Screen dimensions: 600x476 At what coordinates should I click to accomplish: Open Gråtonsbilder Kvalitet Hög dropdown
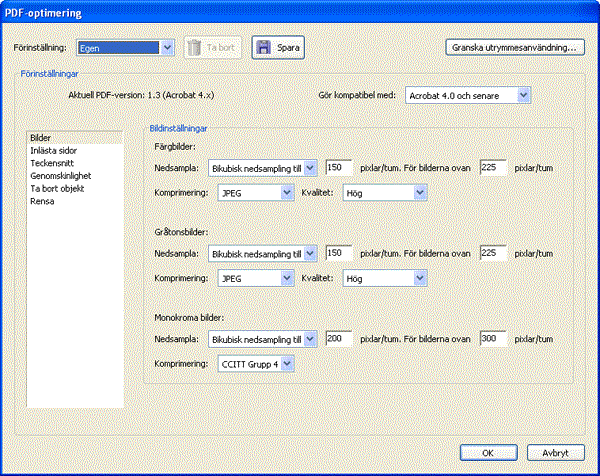[x=385, y=279]
